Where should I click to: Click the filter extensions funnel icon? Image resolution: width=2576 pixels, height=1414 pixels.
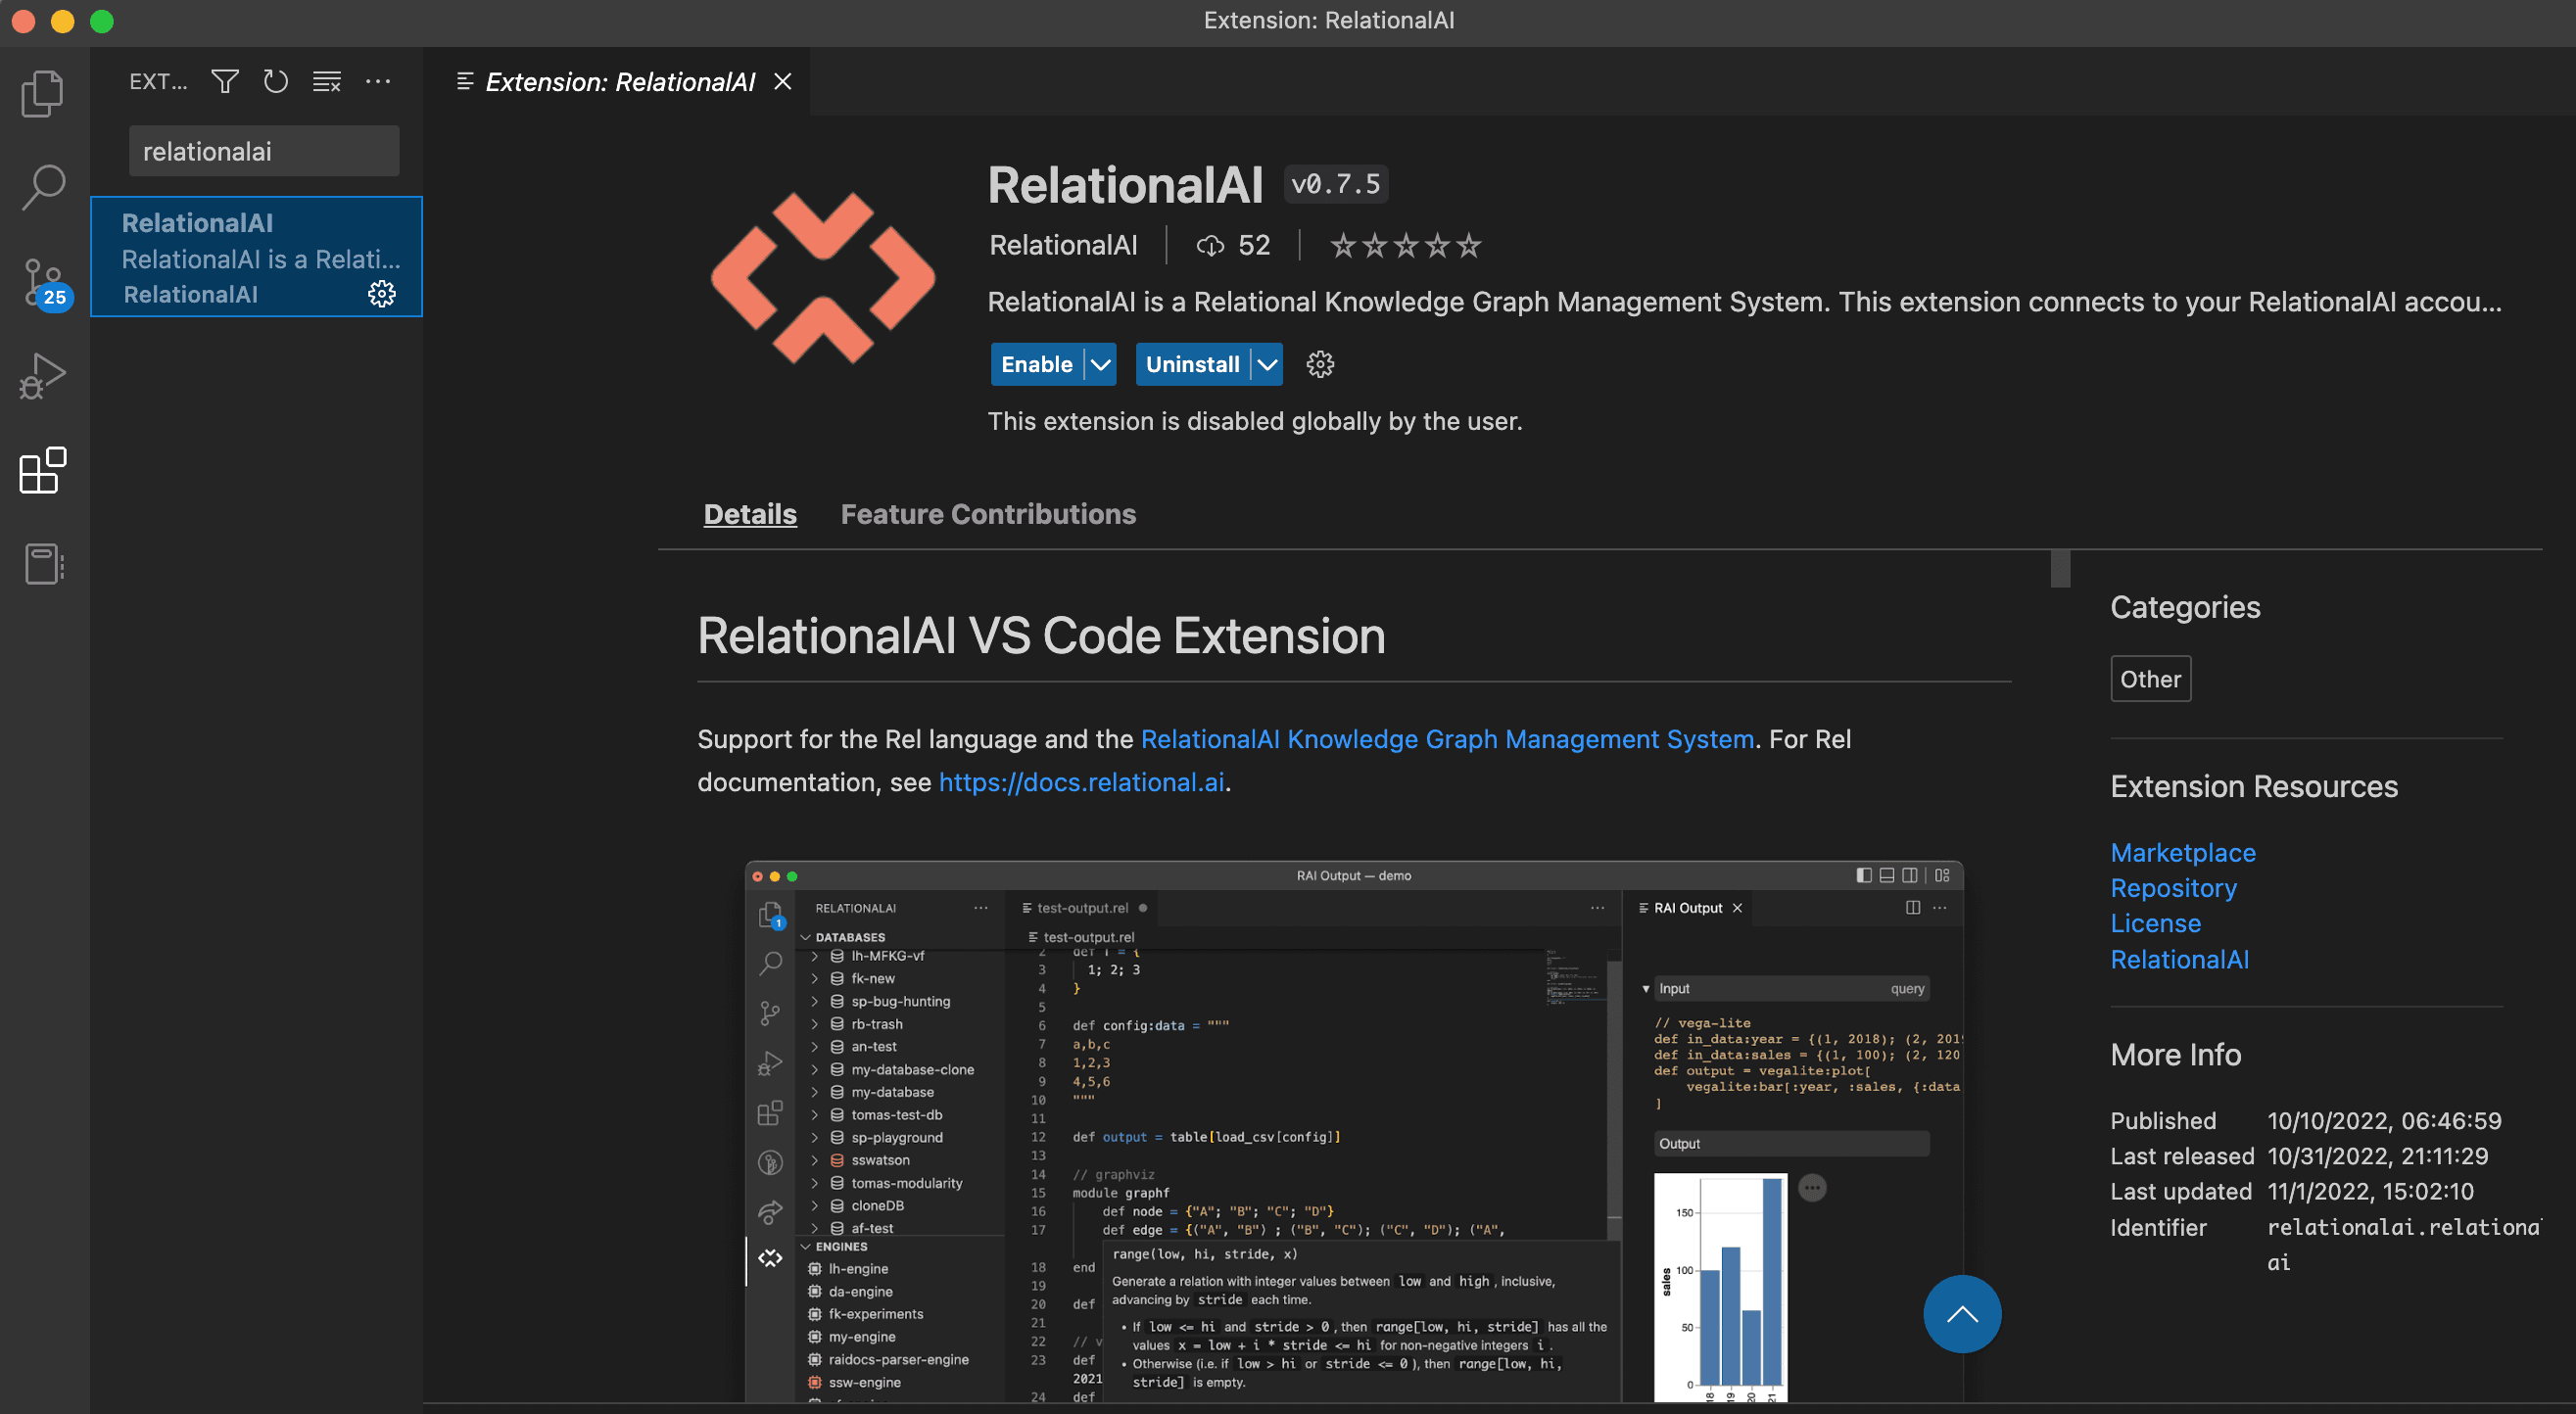click(x=225, y=81)
